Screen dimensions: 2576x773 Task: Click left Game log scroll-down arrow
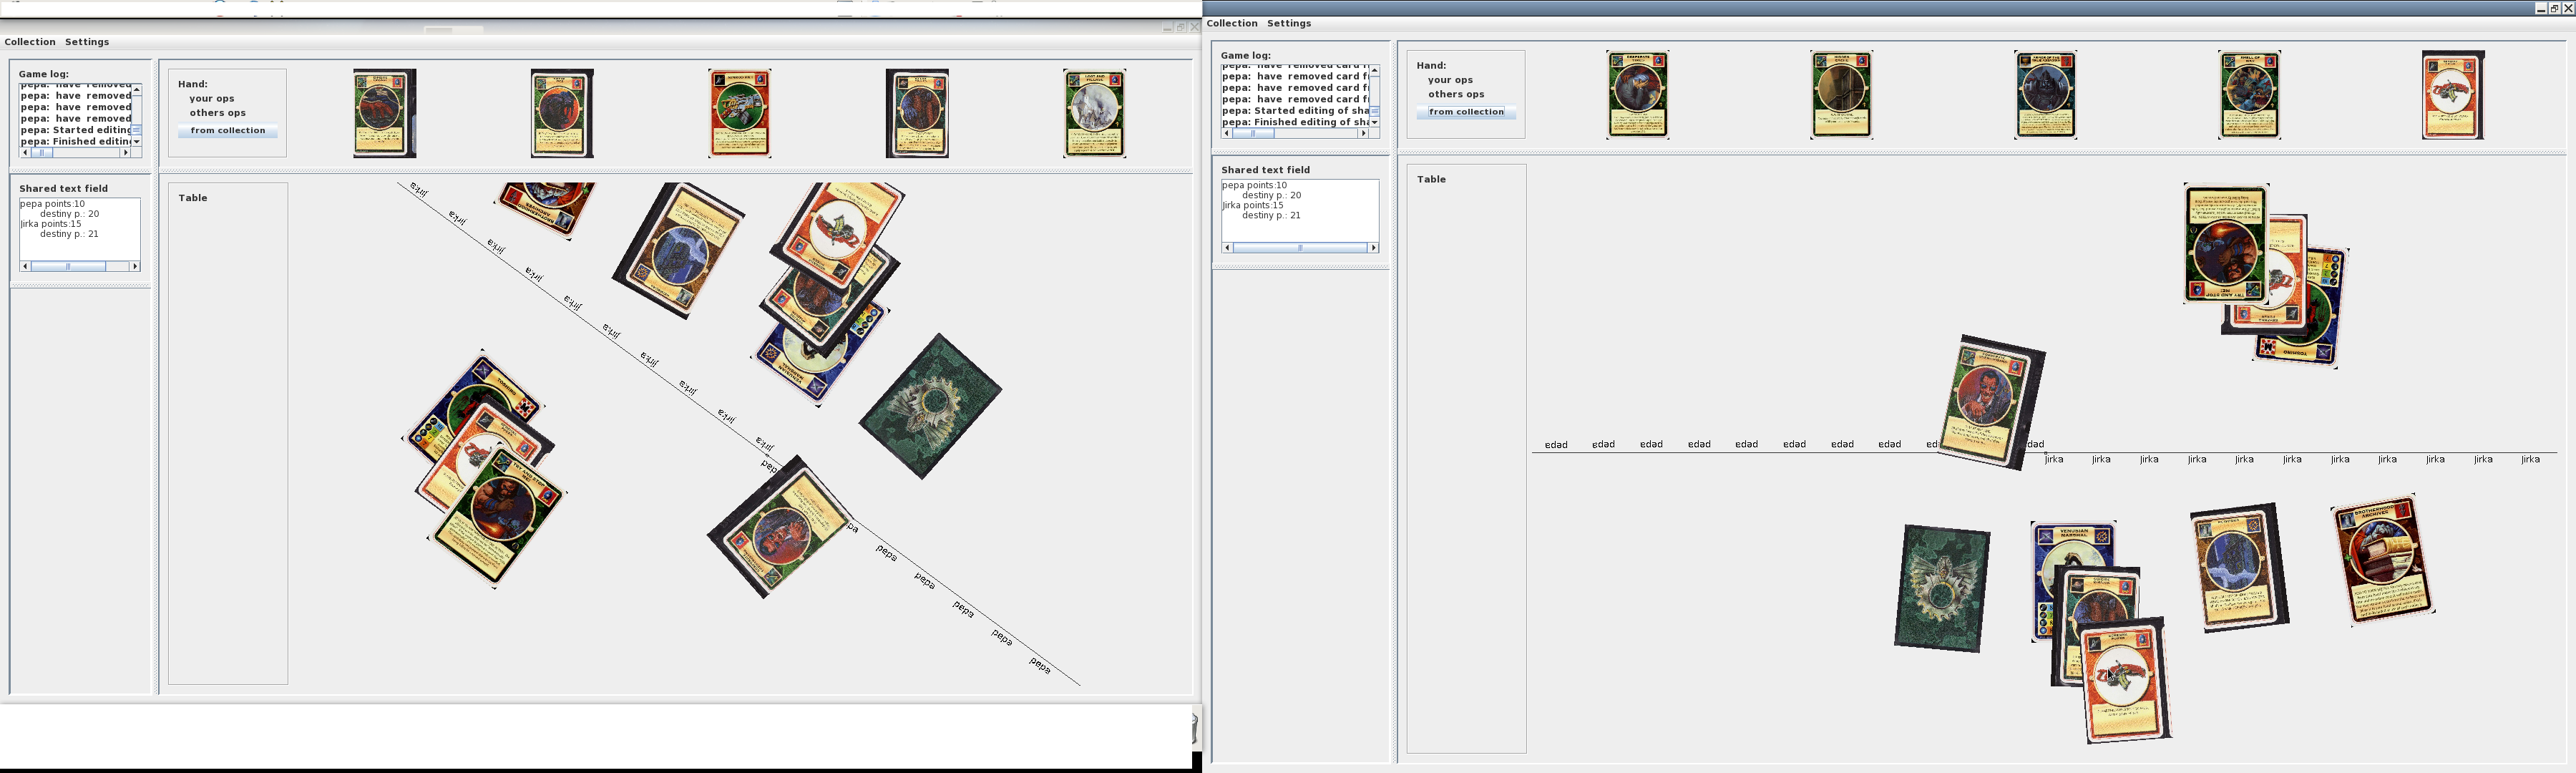(137, 142)
